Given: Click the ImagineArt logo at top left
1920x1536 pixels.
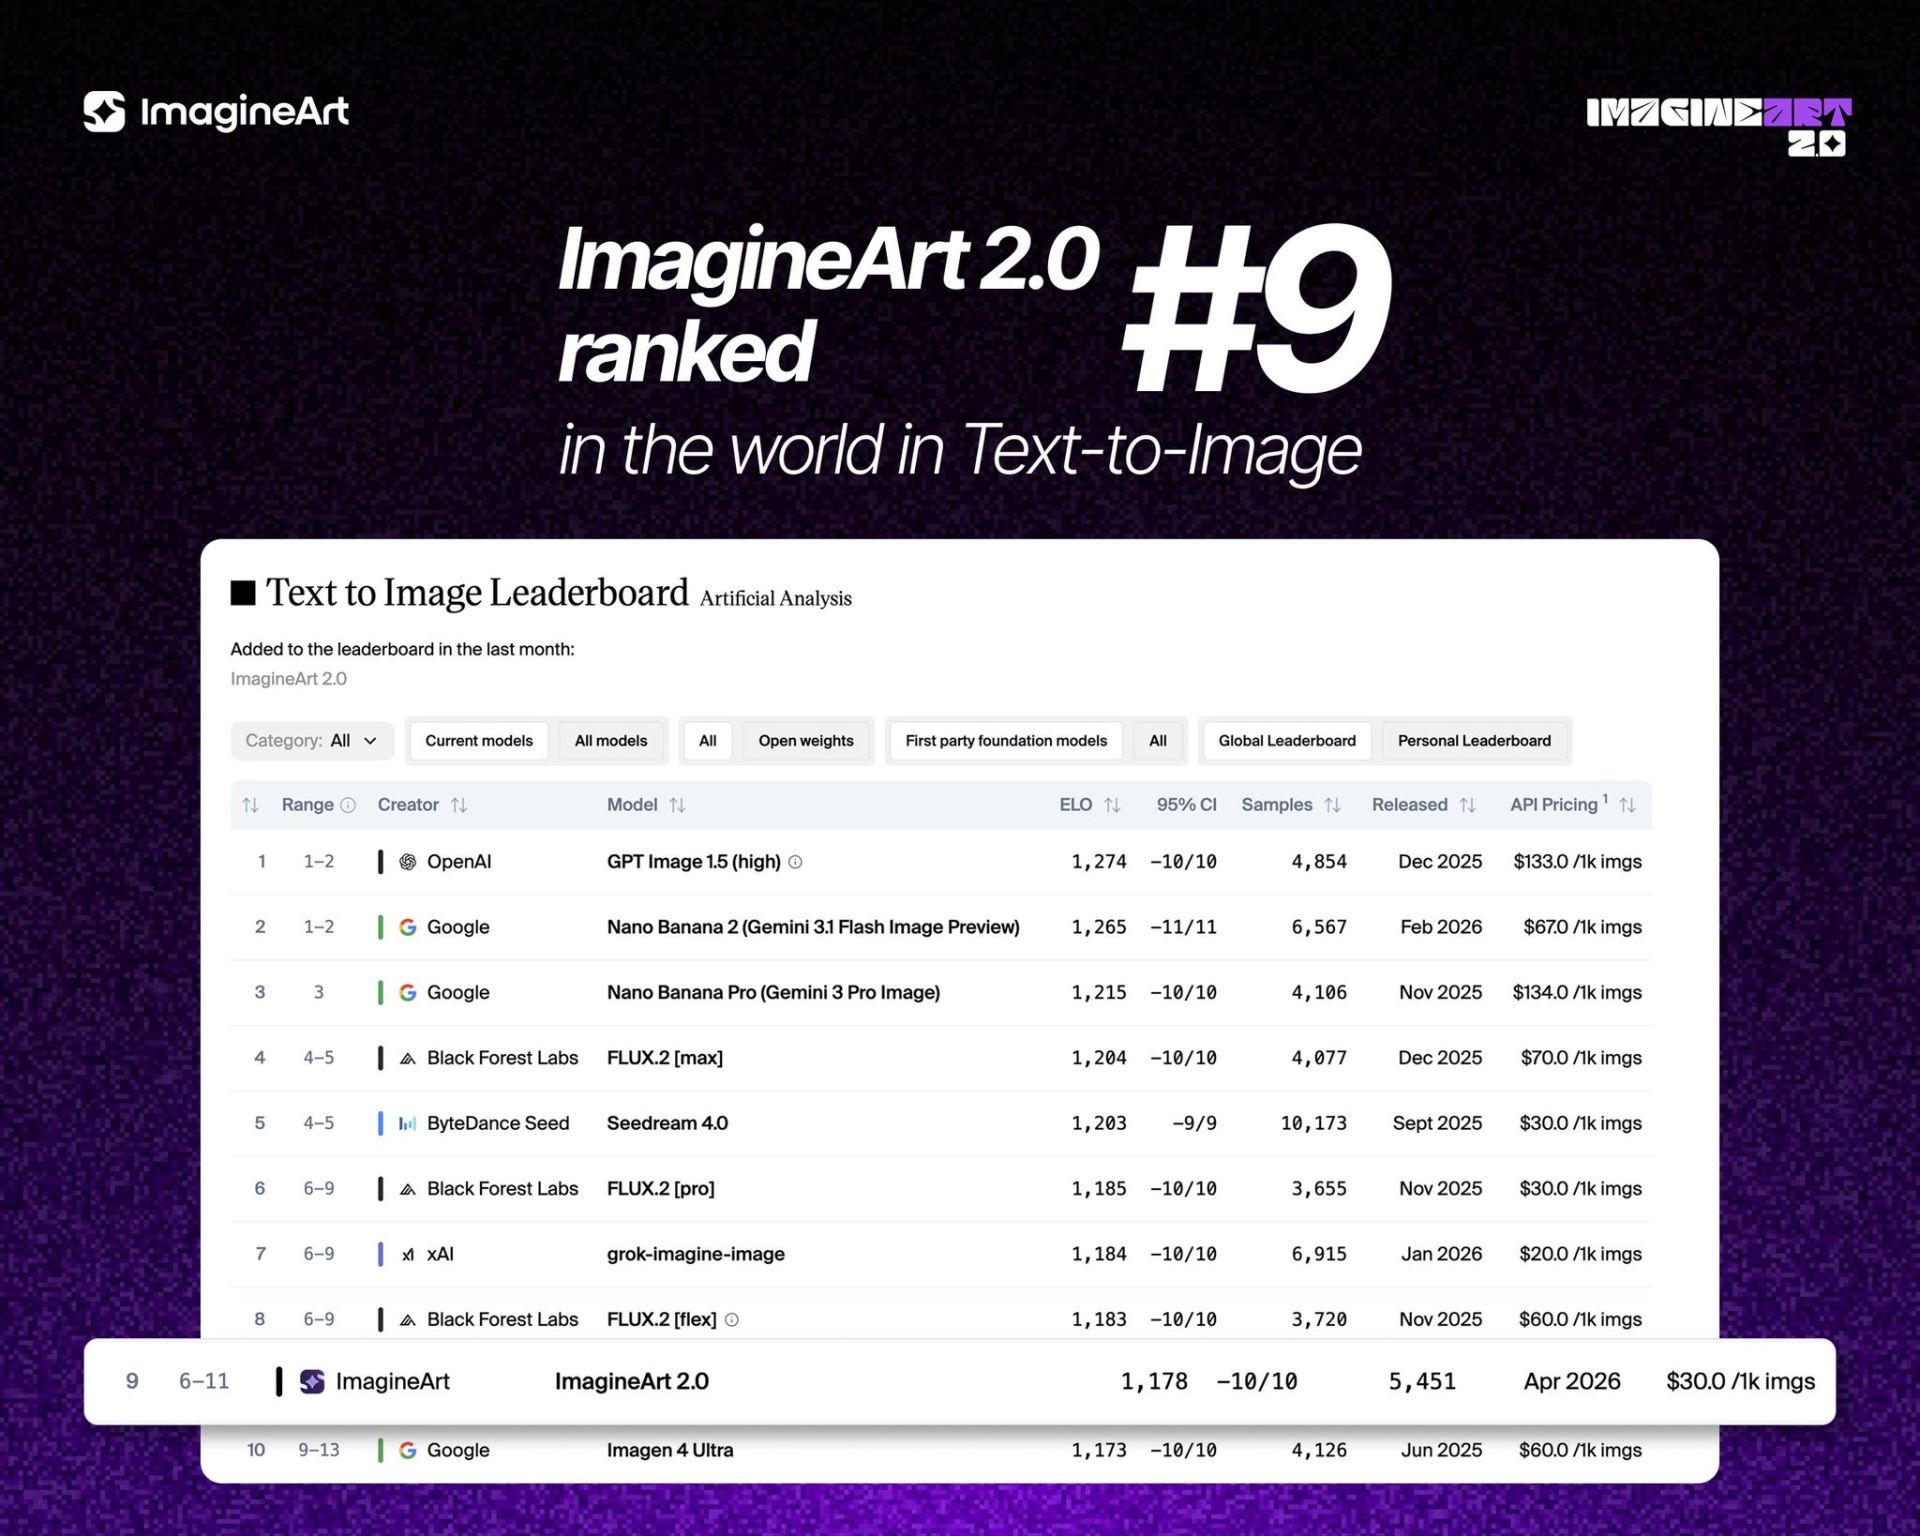Looking at the screenshot, I should [x=216, y=112].
